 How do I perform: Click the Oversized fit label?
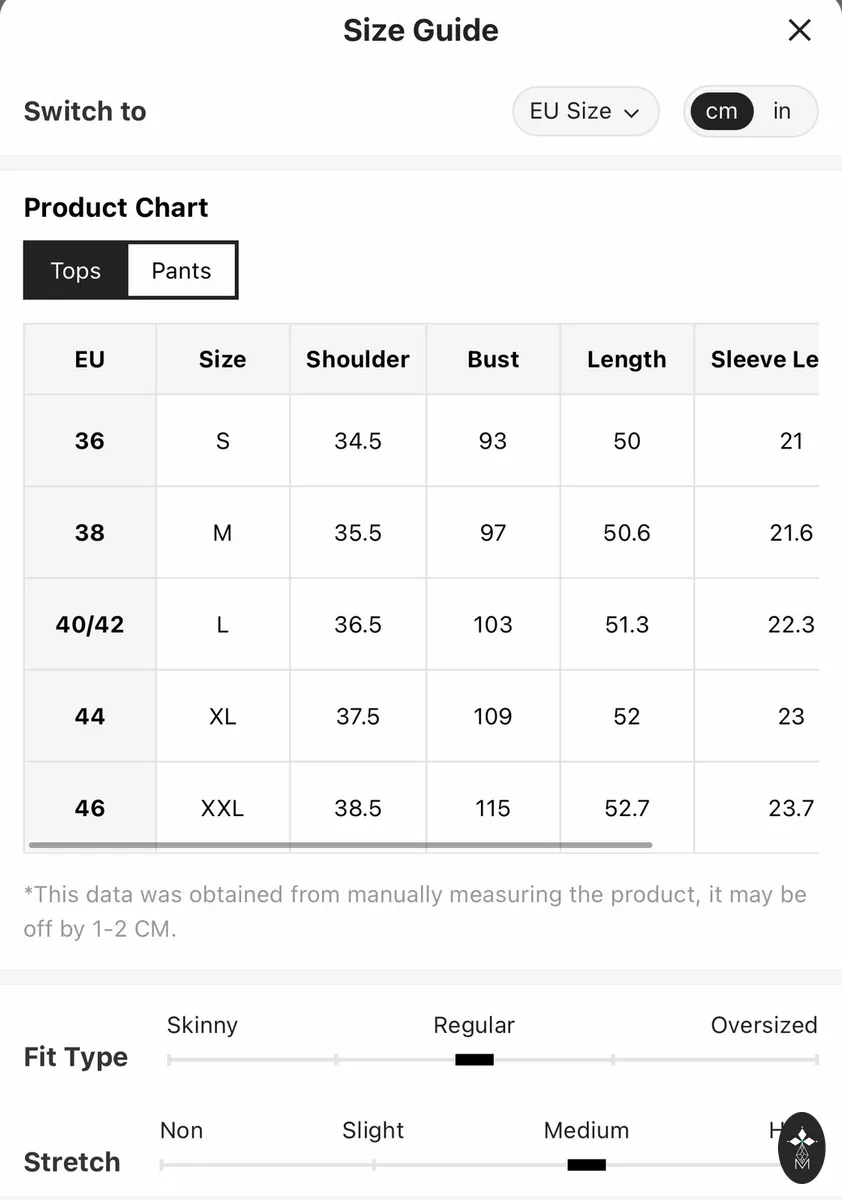tap(764, 1025)
